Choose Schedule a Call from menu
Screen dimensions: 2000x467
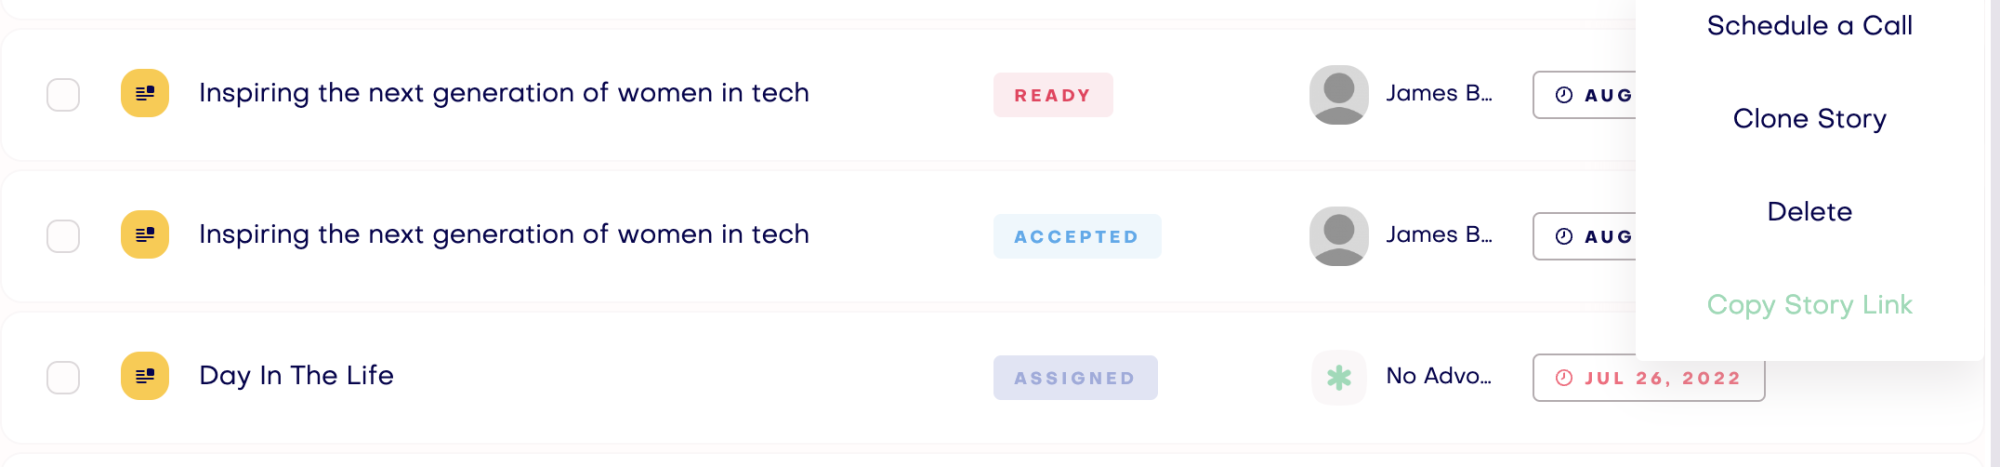1809,26
